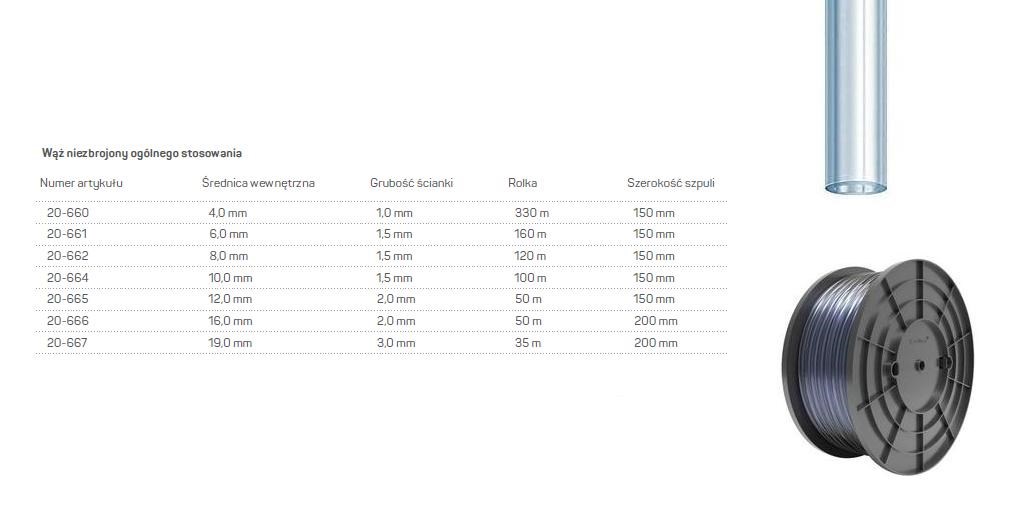Click the Grubość ścianki column header
This screenshot has width=1028, height=515.
coord(411,183)
